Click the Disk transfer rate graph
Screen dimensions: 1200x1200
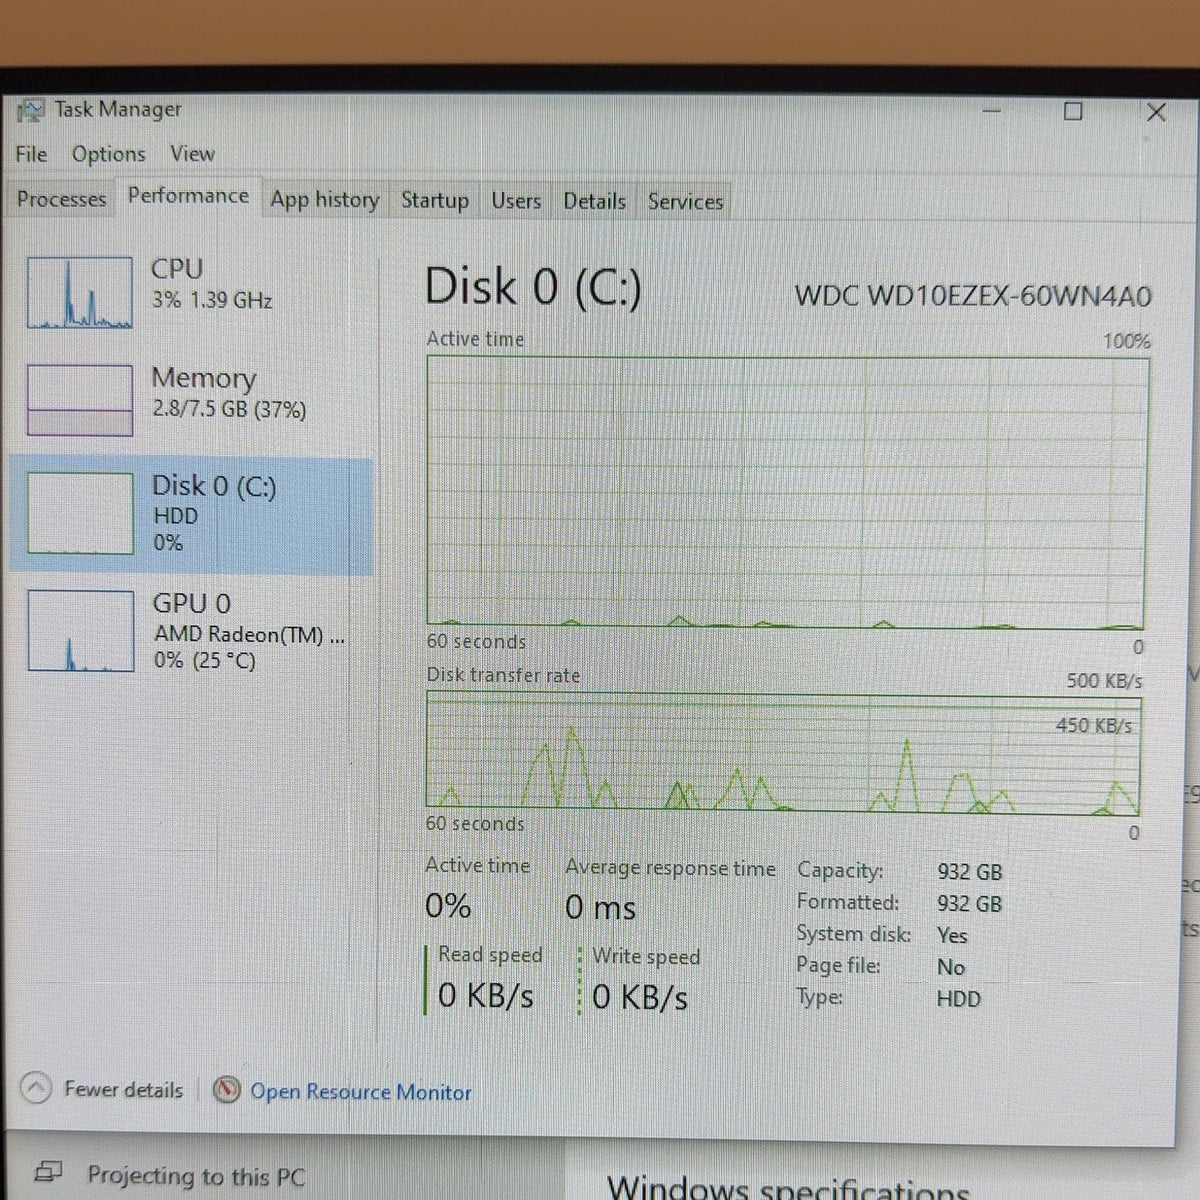[784, 752]
